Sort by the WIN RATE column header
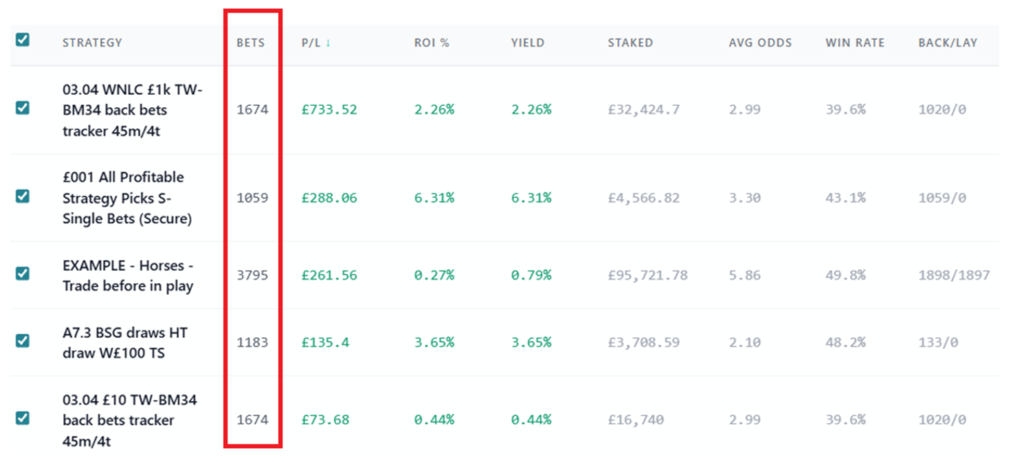The width and height of the screenshot is (1024, 463). 853,43
